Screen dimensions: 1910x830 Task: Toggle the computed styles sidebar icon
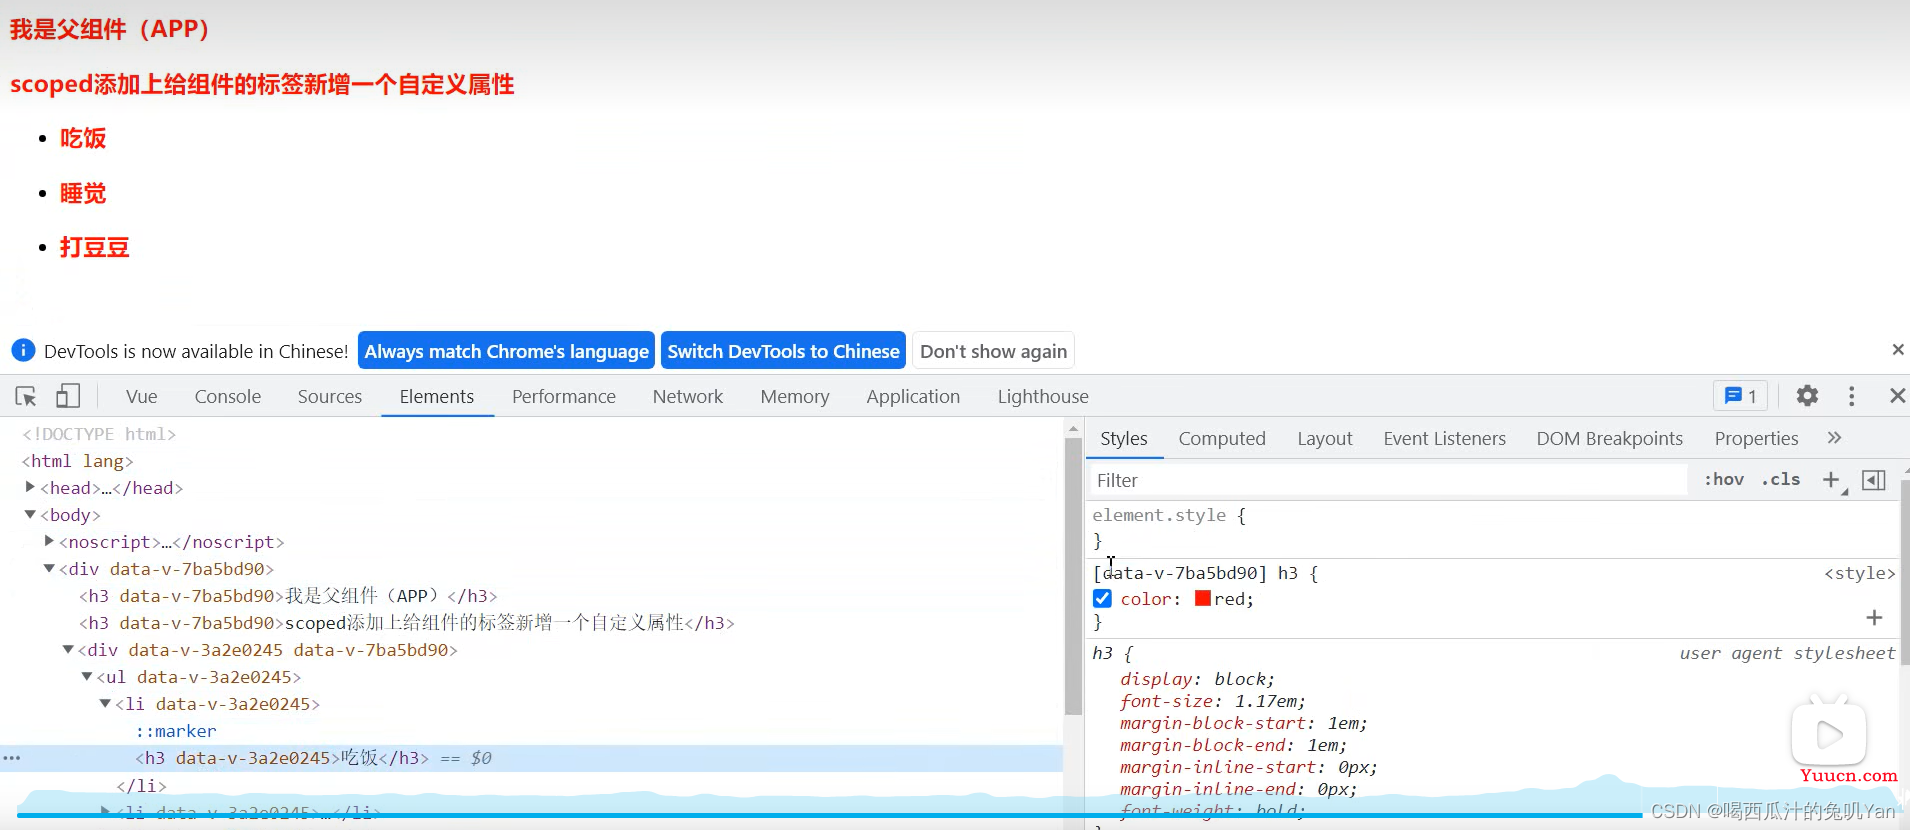point(1874,480)
